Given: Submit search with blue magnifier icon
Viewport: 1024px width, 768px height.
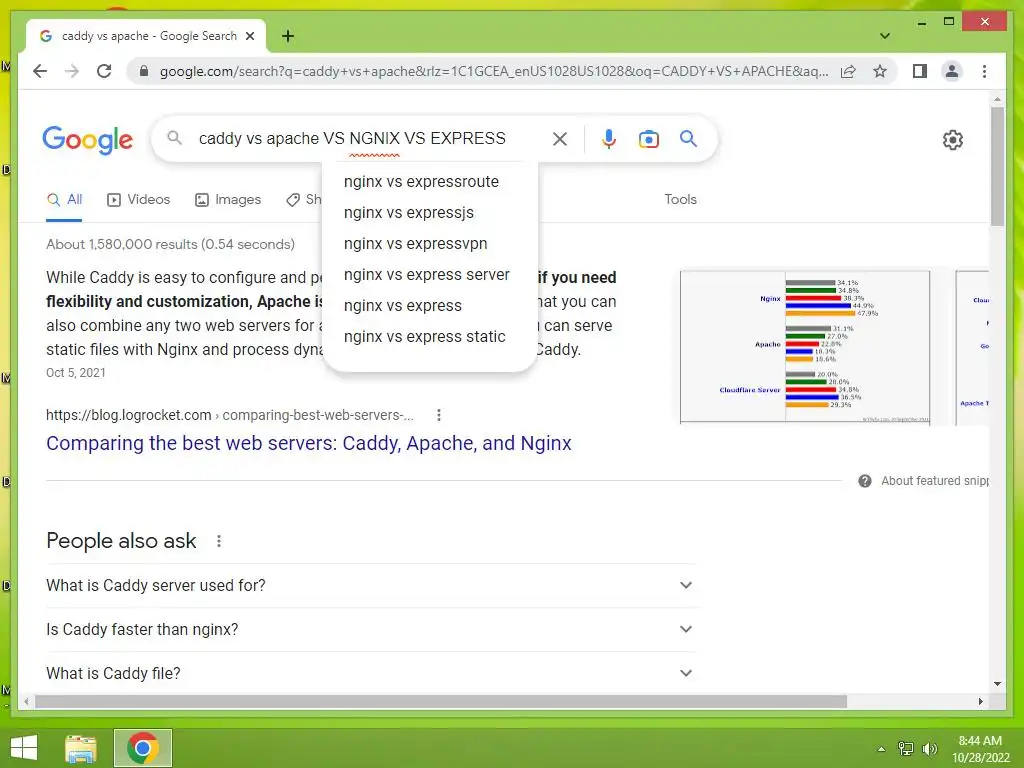Looking at the screenshot, I should (688, 138).
